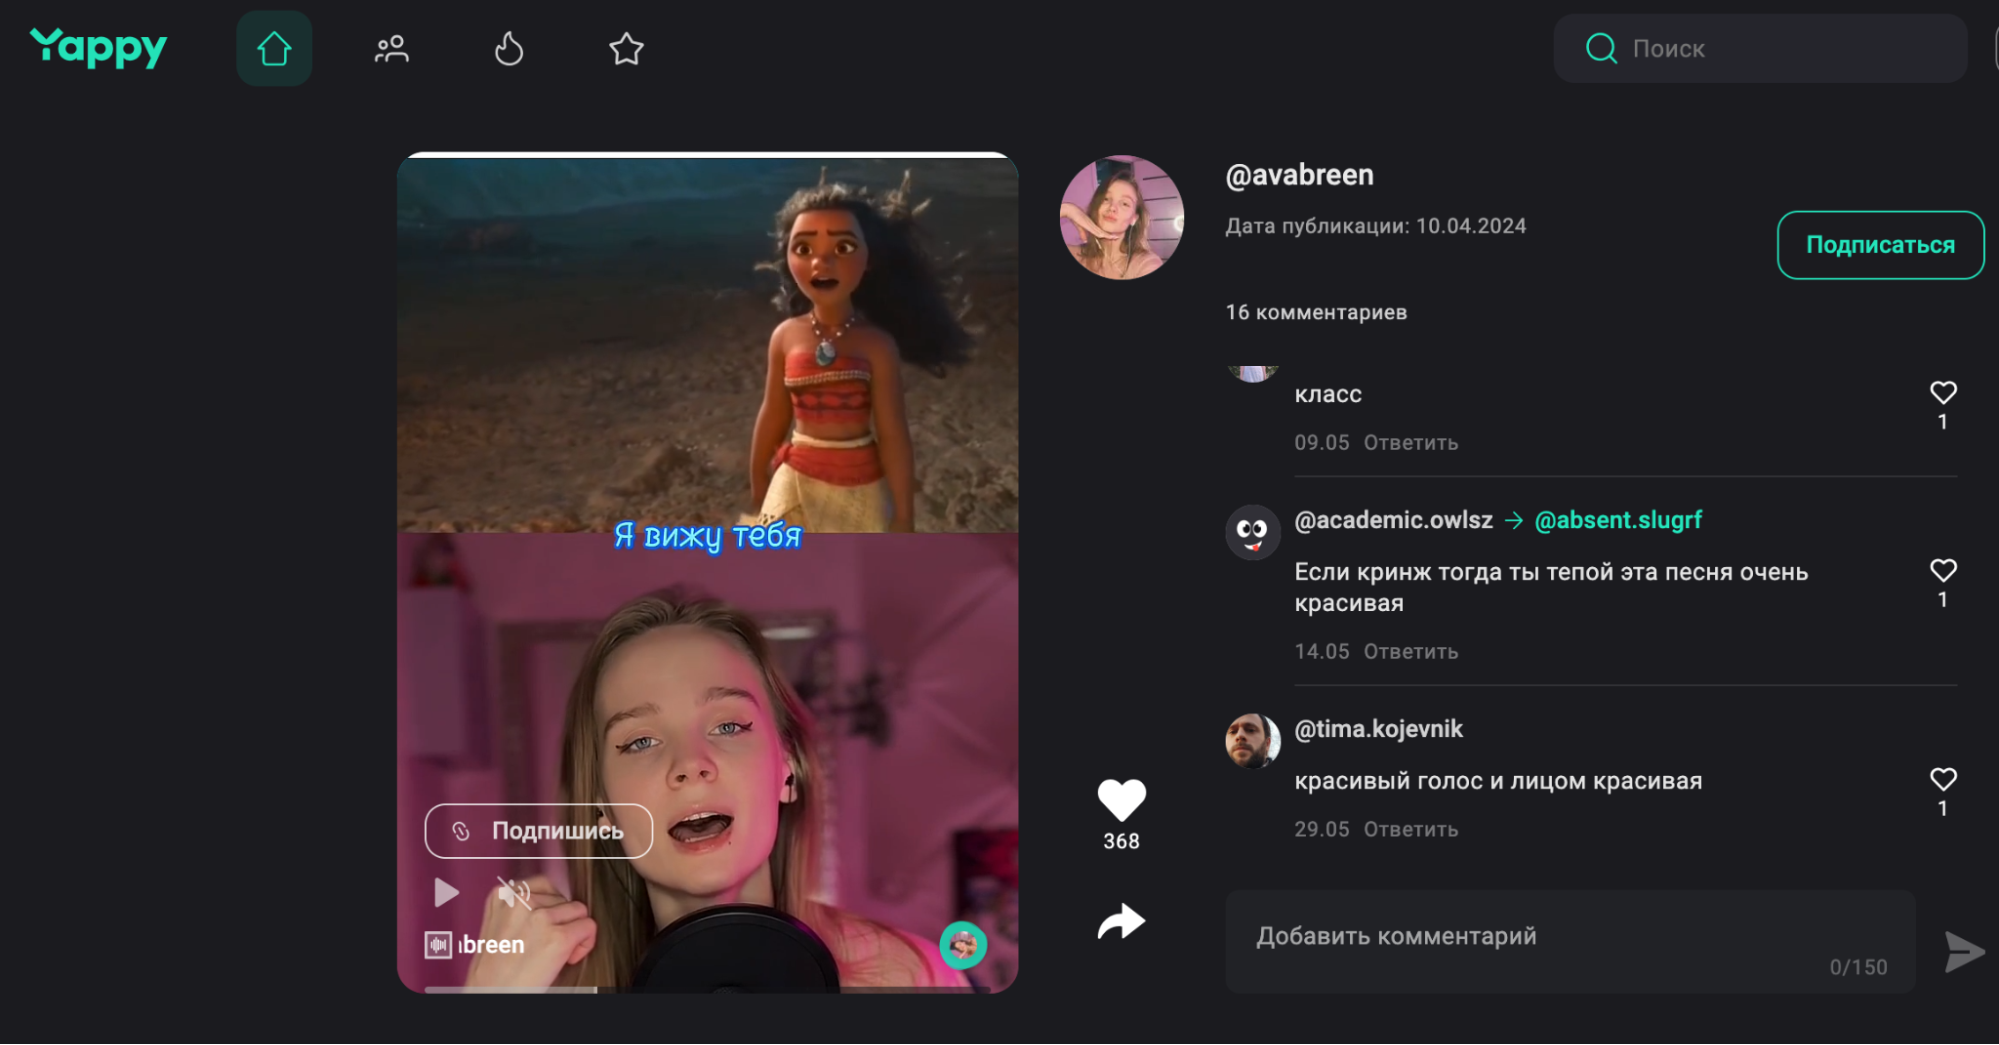Open the @avabreen username link
The image size is (1999, 1045).
coord(1299,175)
